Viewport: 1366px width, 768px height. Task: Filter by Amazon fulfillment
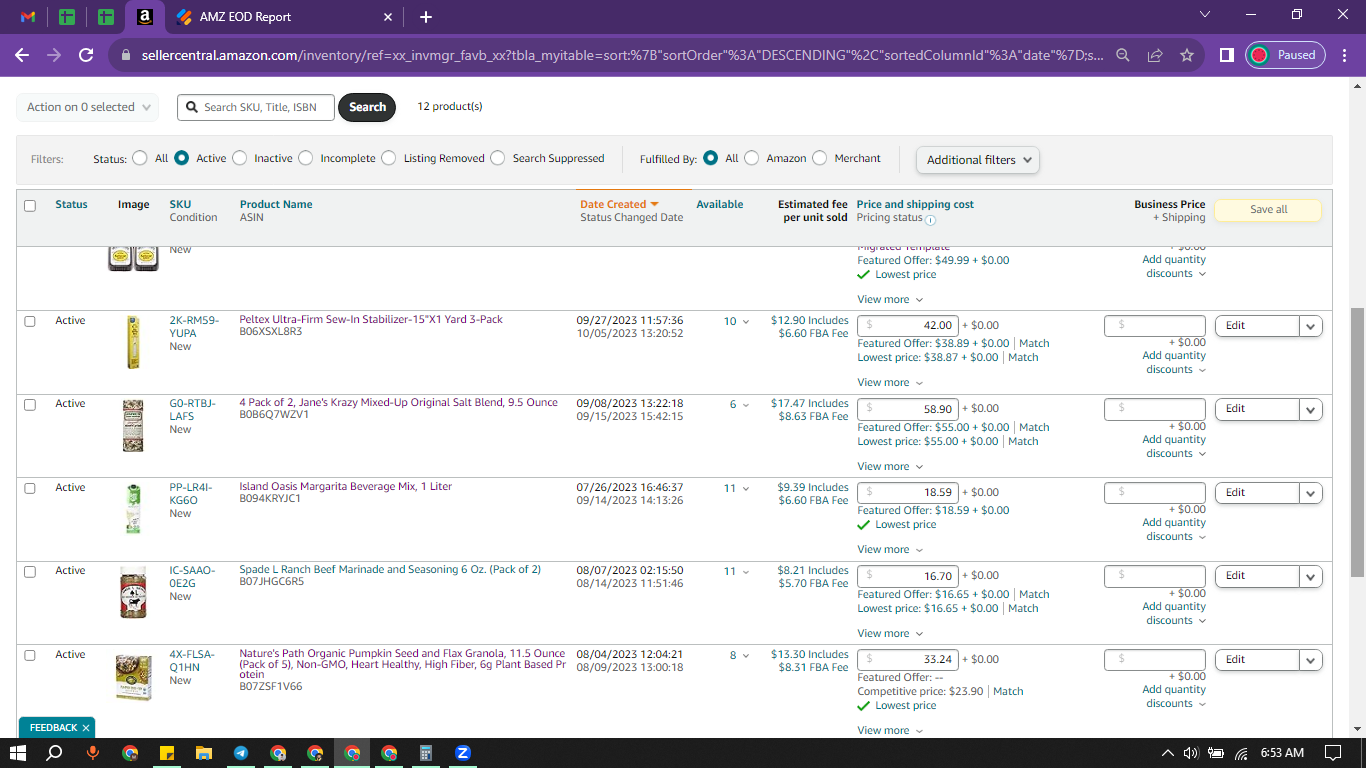click(752, 158)
